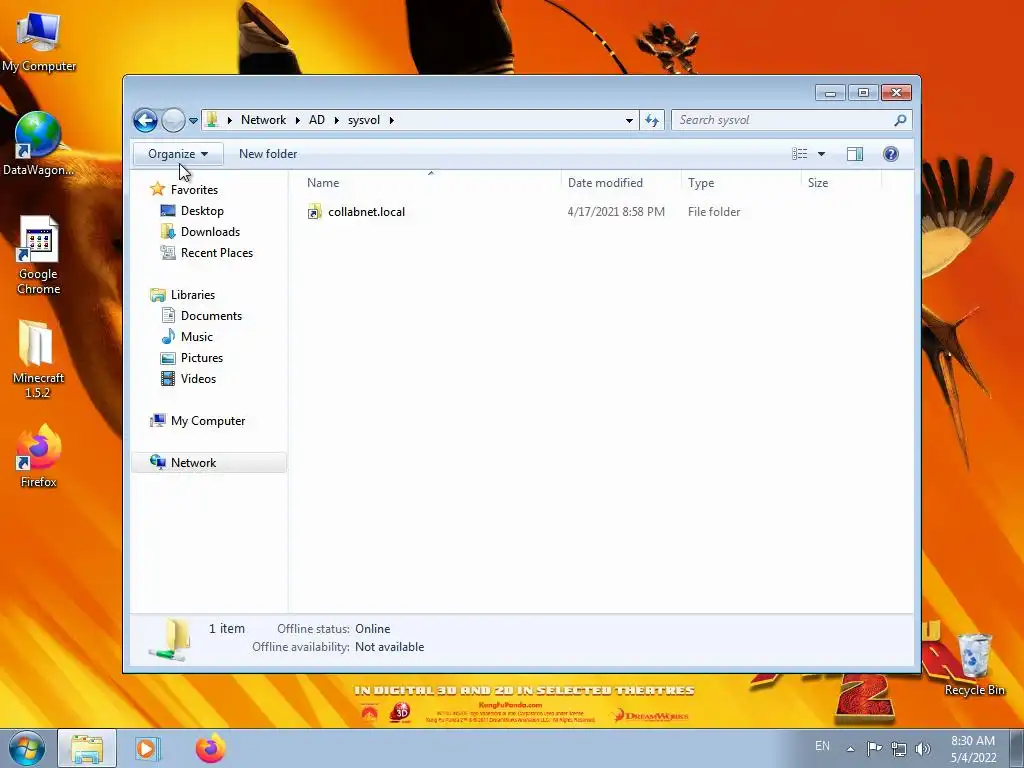Screen dimensions: 1024x768
Task: Minimize the sysvol Explorer window
Action: [x=830, y=93]
